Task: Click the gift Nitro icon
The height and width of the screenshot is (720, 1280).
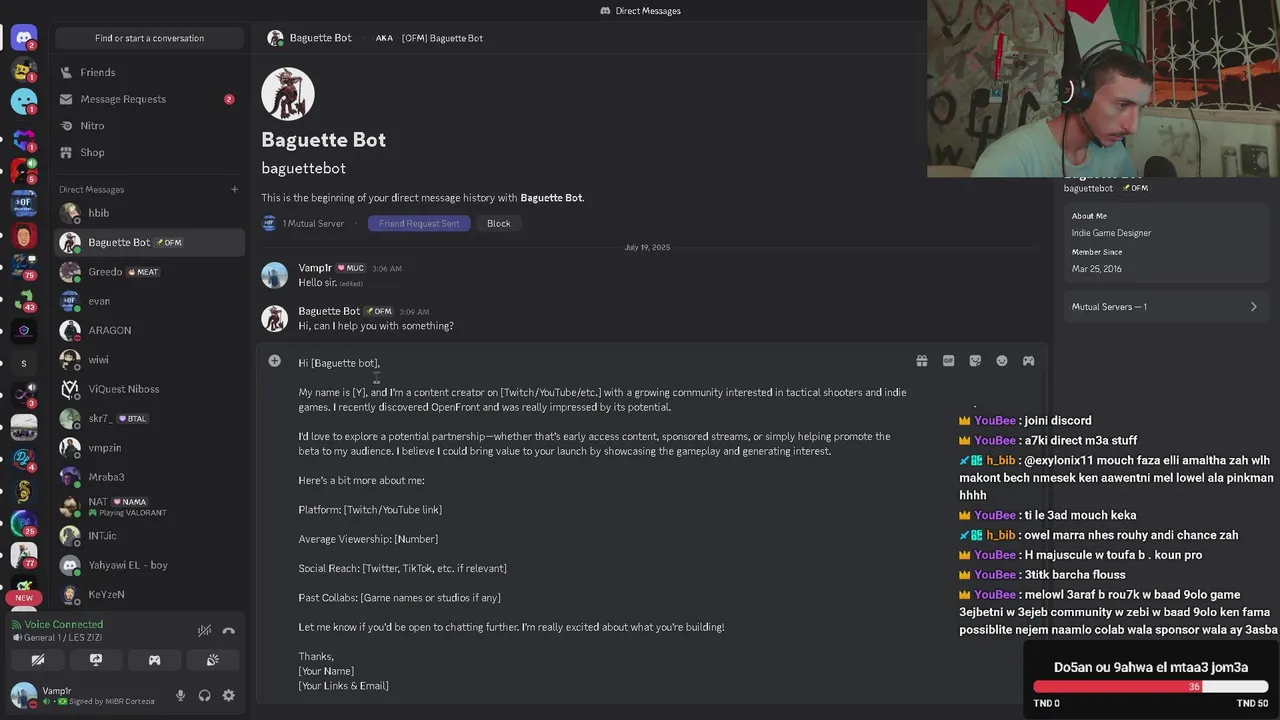Action: click(922, 361)
